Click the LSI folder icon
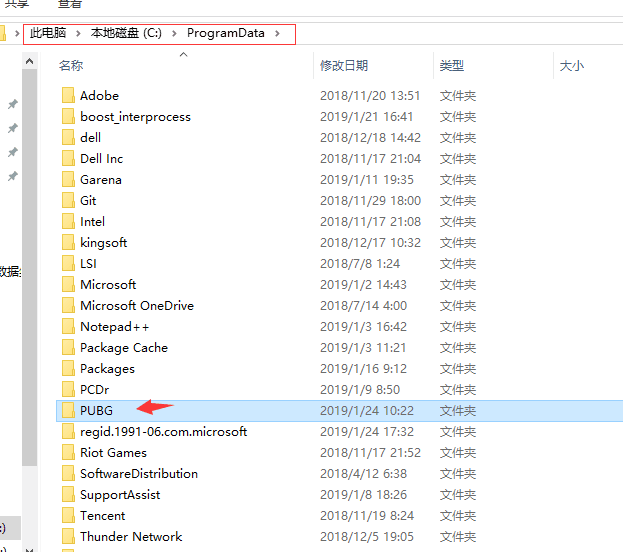 click(68, 263)
